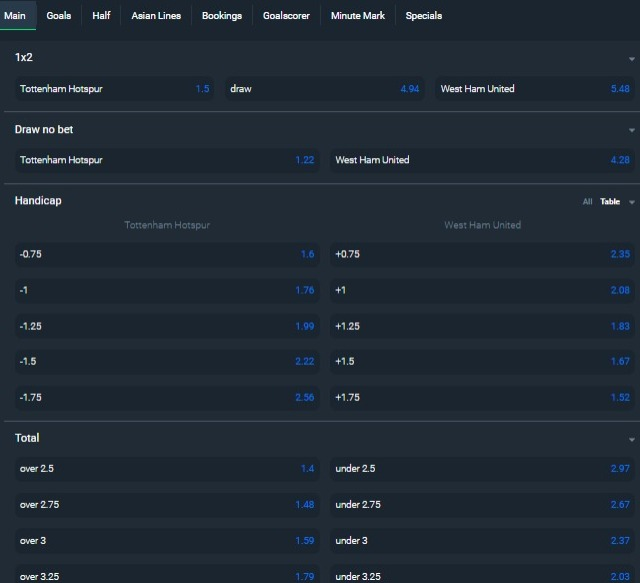Pick handicap -1.75 at 2.56

pos(167,398)
